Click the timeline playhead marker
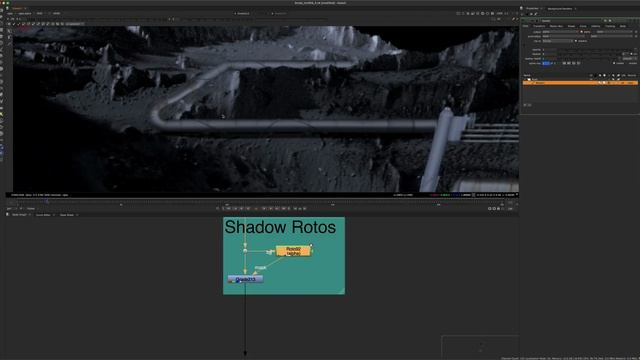The height and width of the screenshot is (360, 640). tap(47, 201)
